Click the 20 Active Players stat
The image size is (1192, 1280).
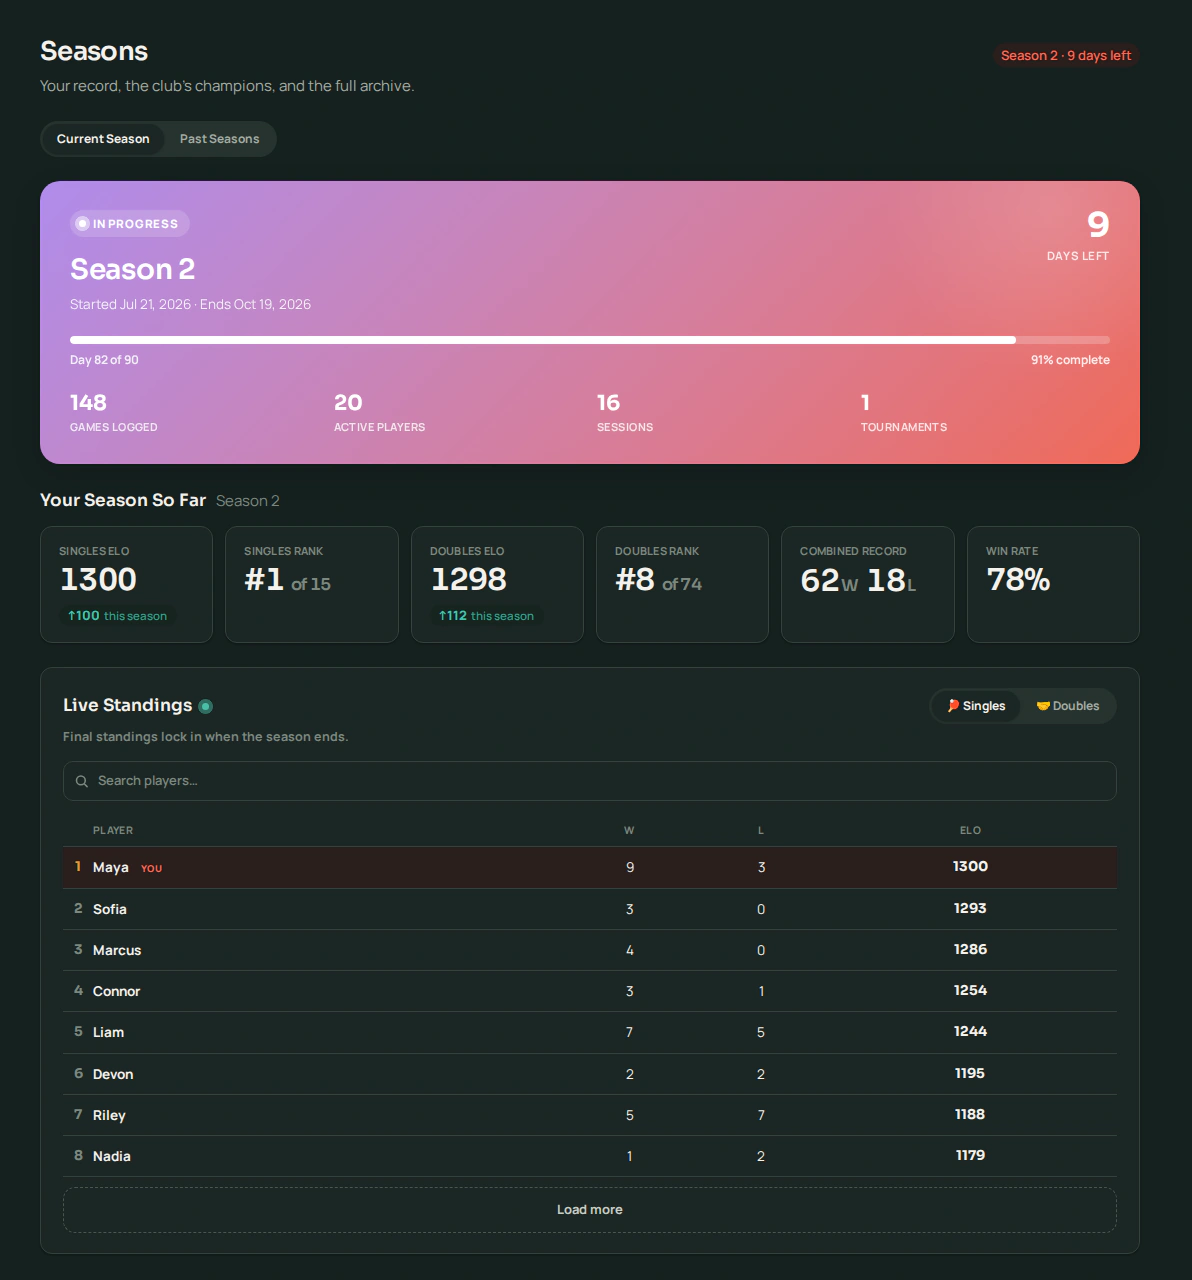tap(379, 412)
